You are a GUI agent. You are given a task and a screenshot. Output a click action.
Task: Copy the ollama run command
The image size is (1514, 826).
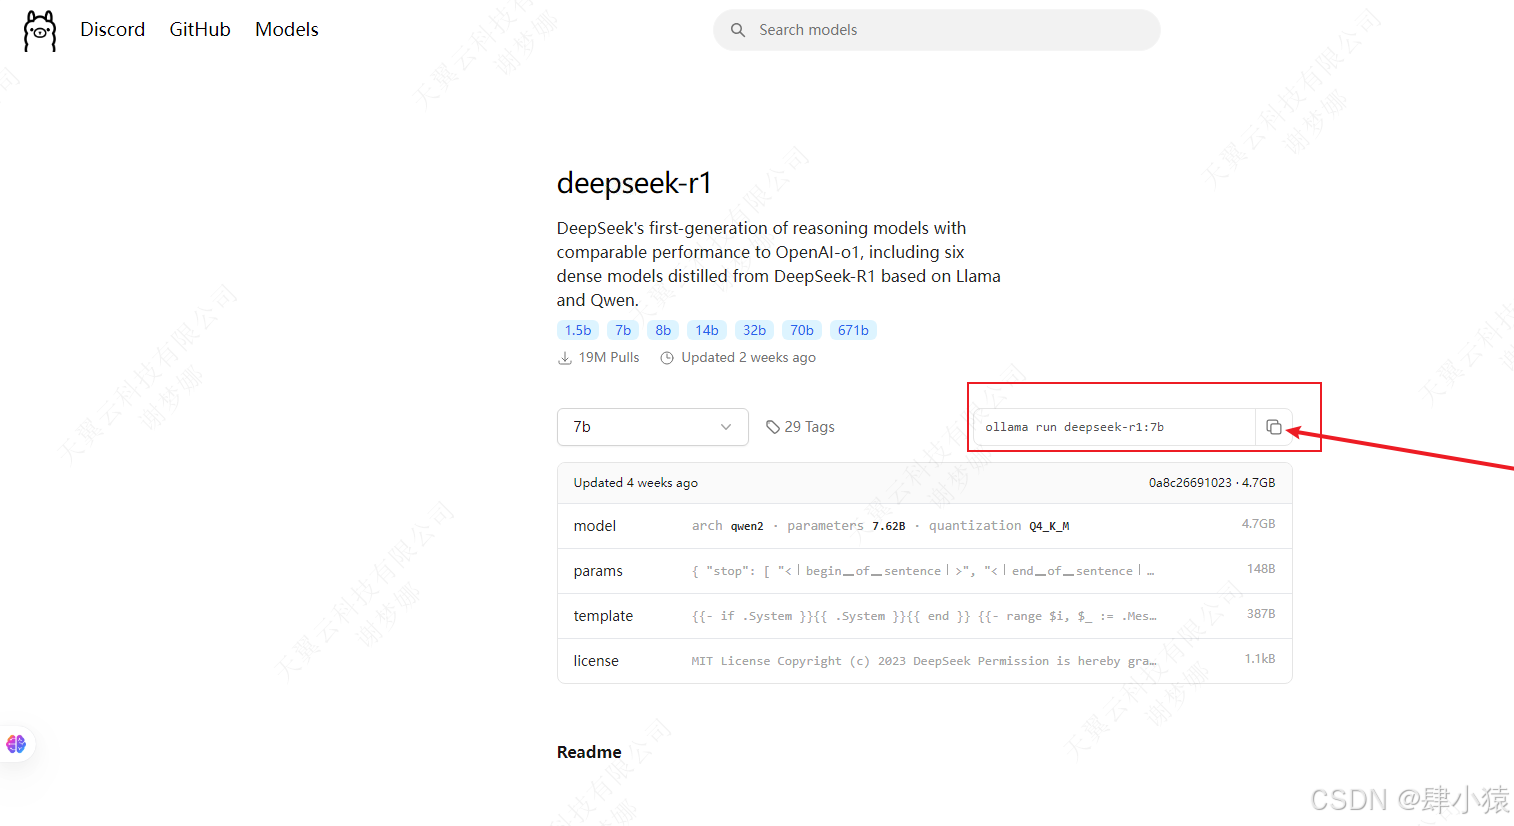click(x=1274, y=427)
